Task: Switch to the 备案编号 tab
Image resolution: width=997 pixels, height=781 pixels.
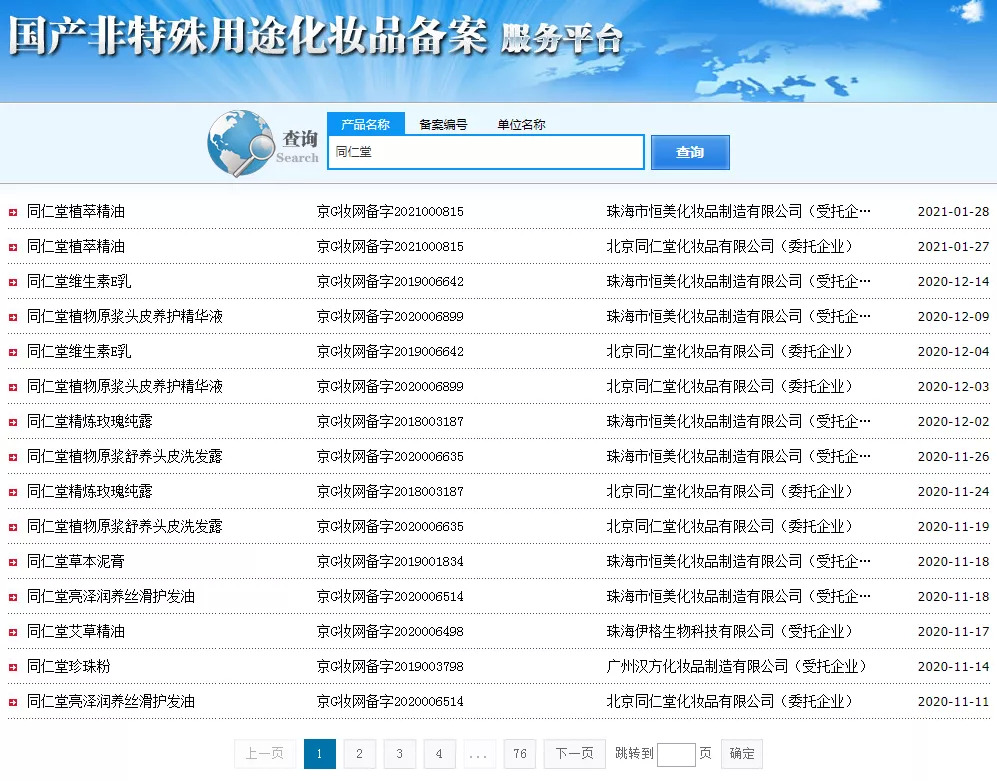Action: (443, 125)
